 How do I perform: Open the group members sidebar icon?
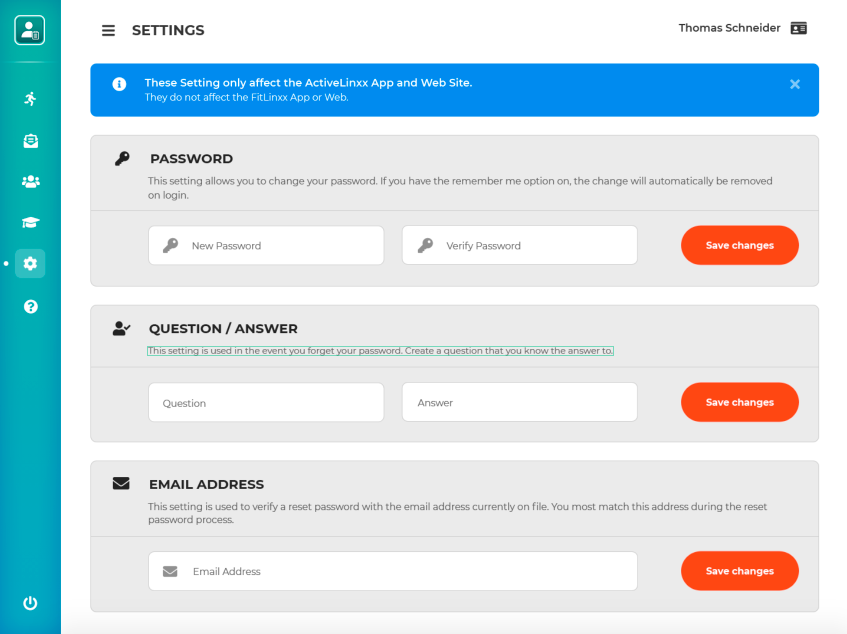tap(30, 182)
